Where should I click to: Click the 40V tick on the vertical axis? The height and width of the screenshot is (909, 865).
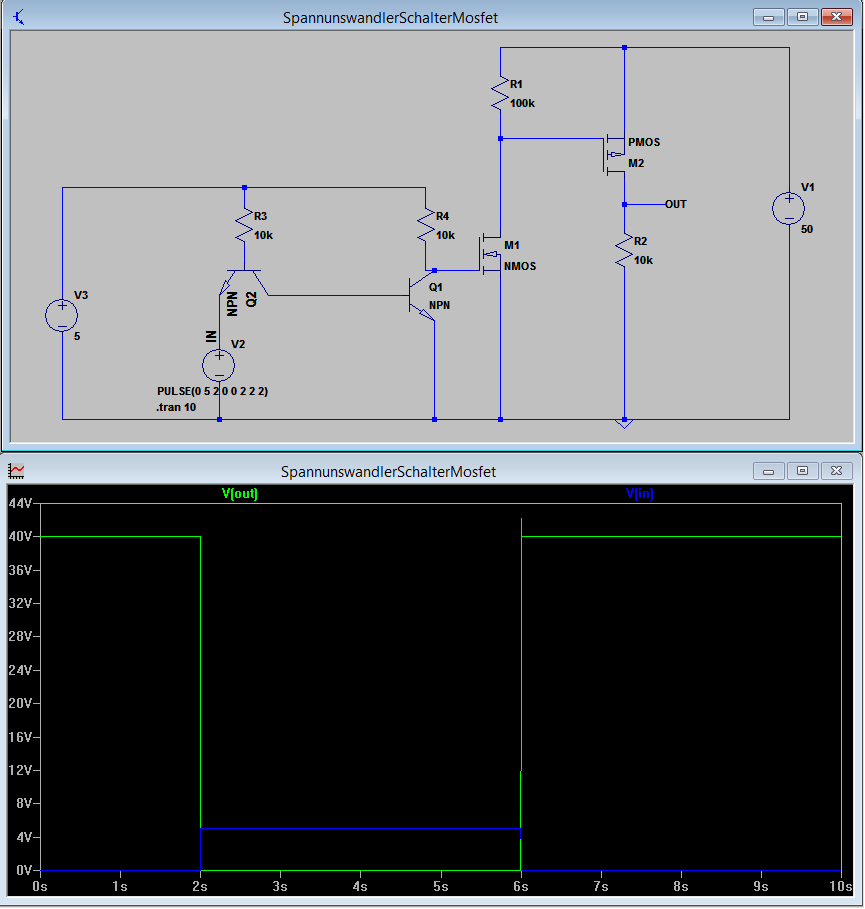click(x=20, y=536)
